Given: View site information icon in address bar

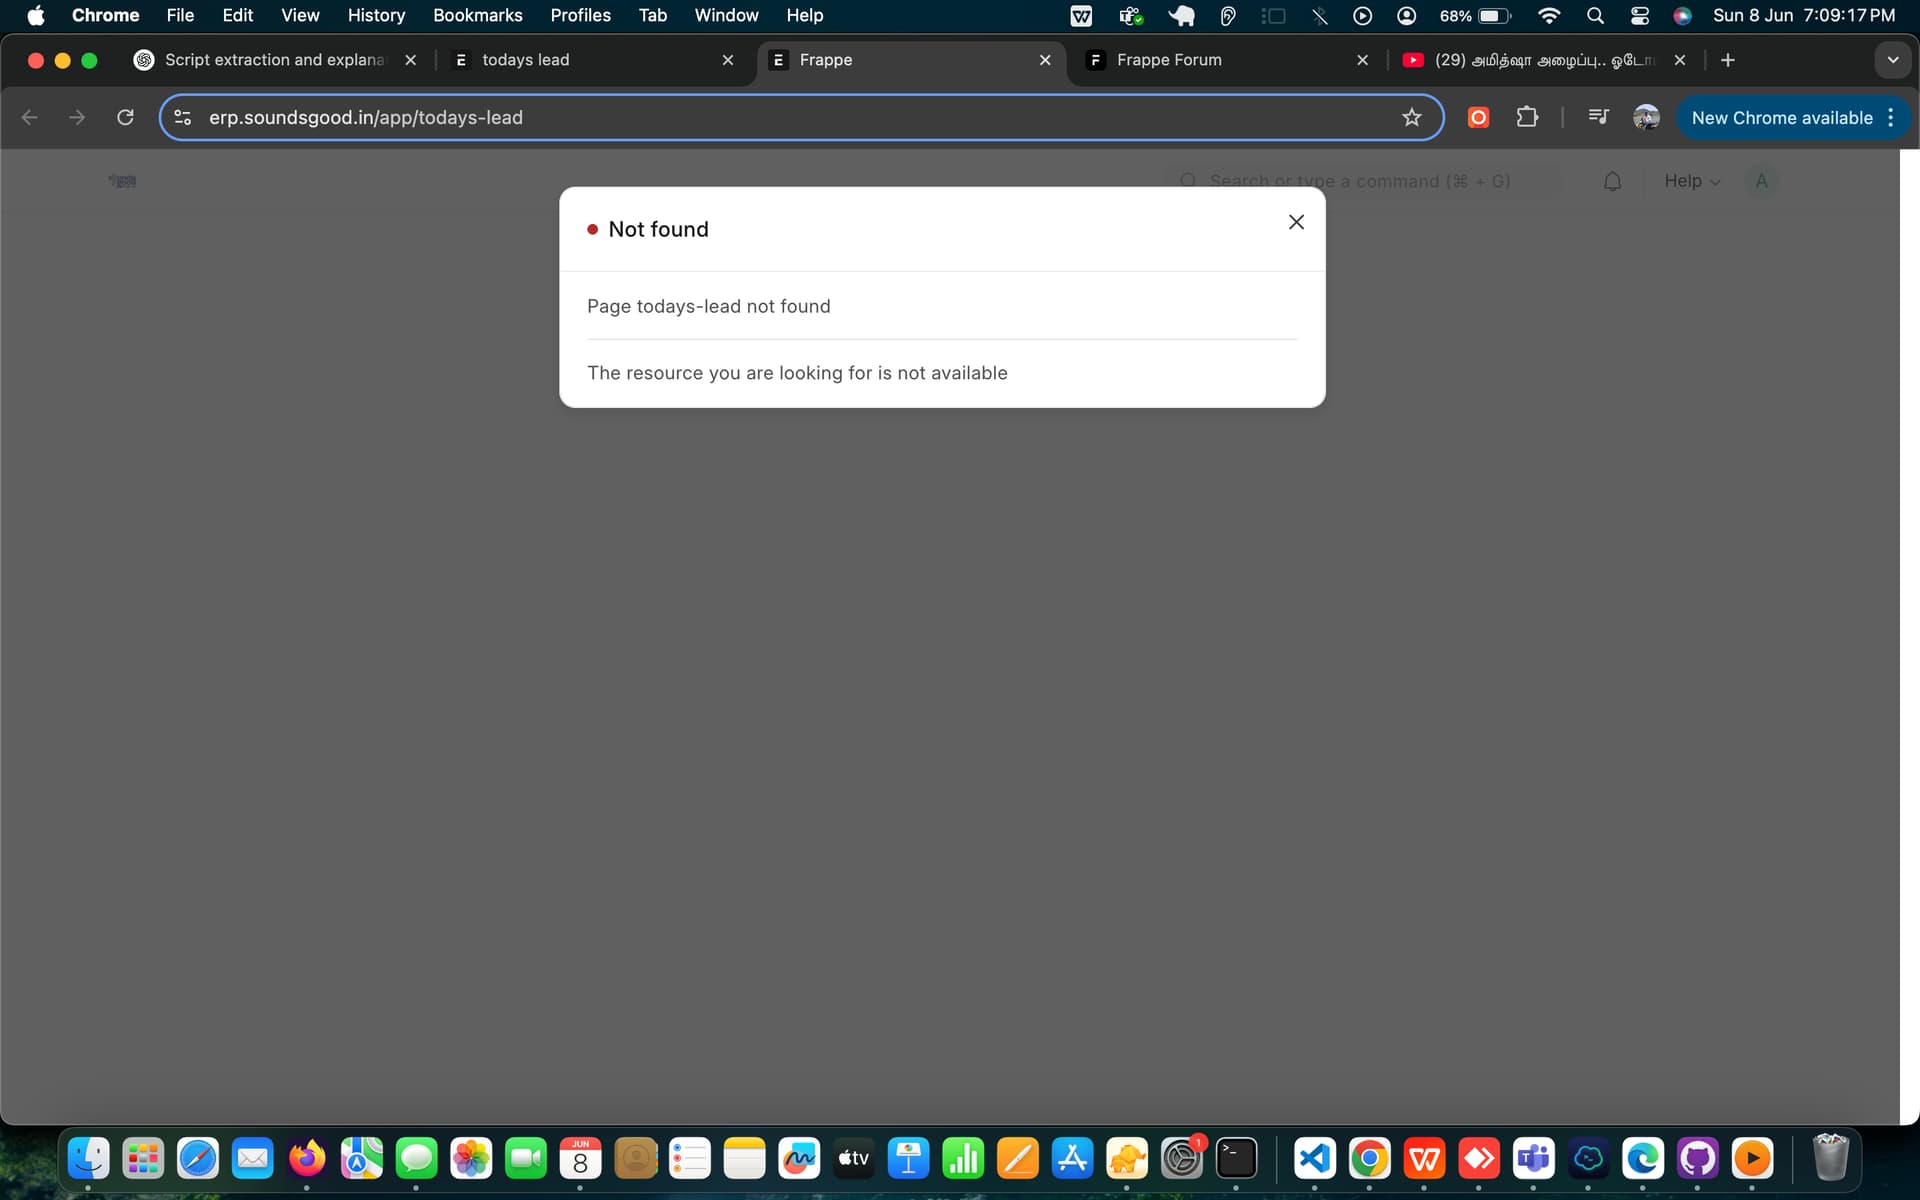Looking at the screenshot, I should [x=183, y=117].
